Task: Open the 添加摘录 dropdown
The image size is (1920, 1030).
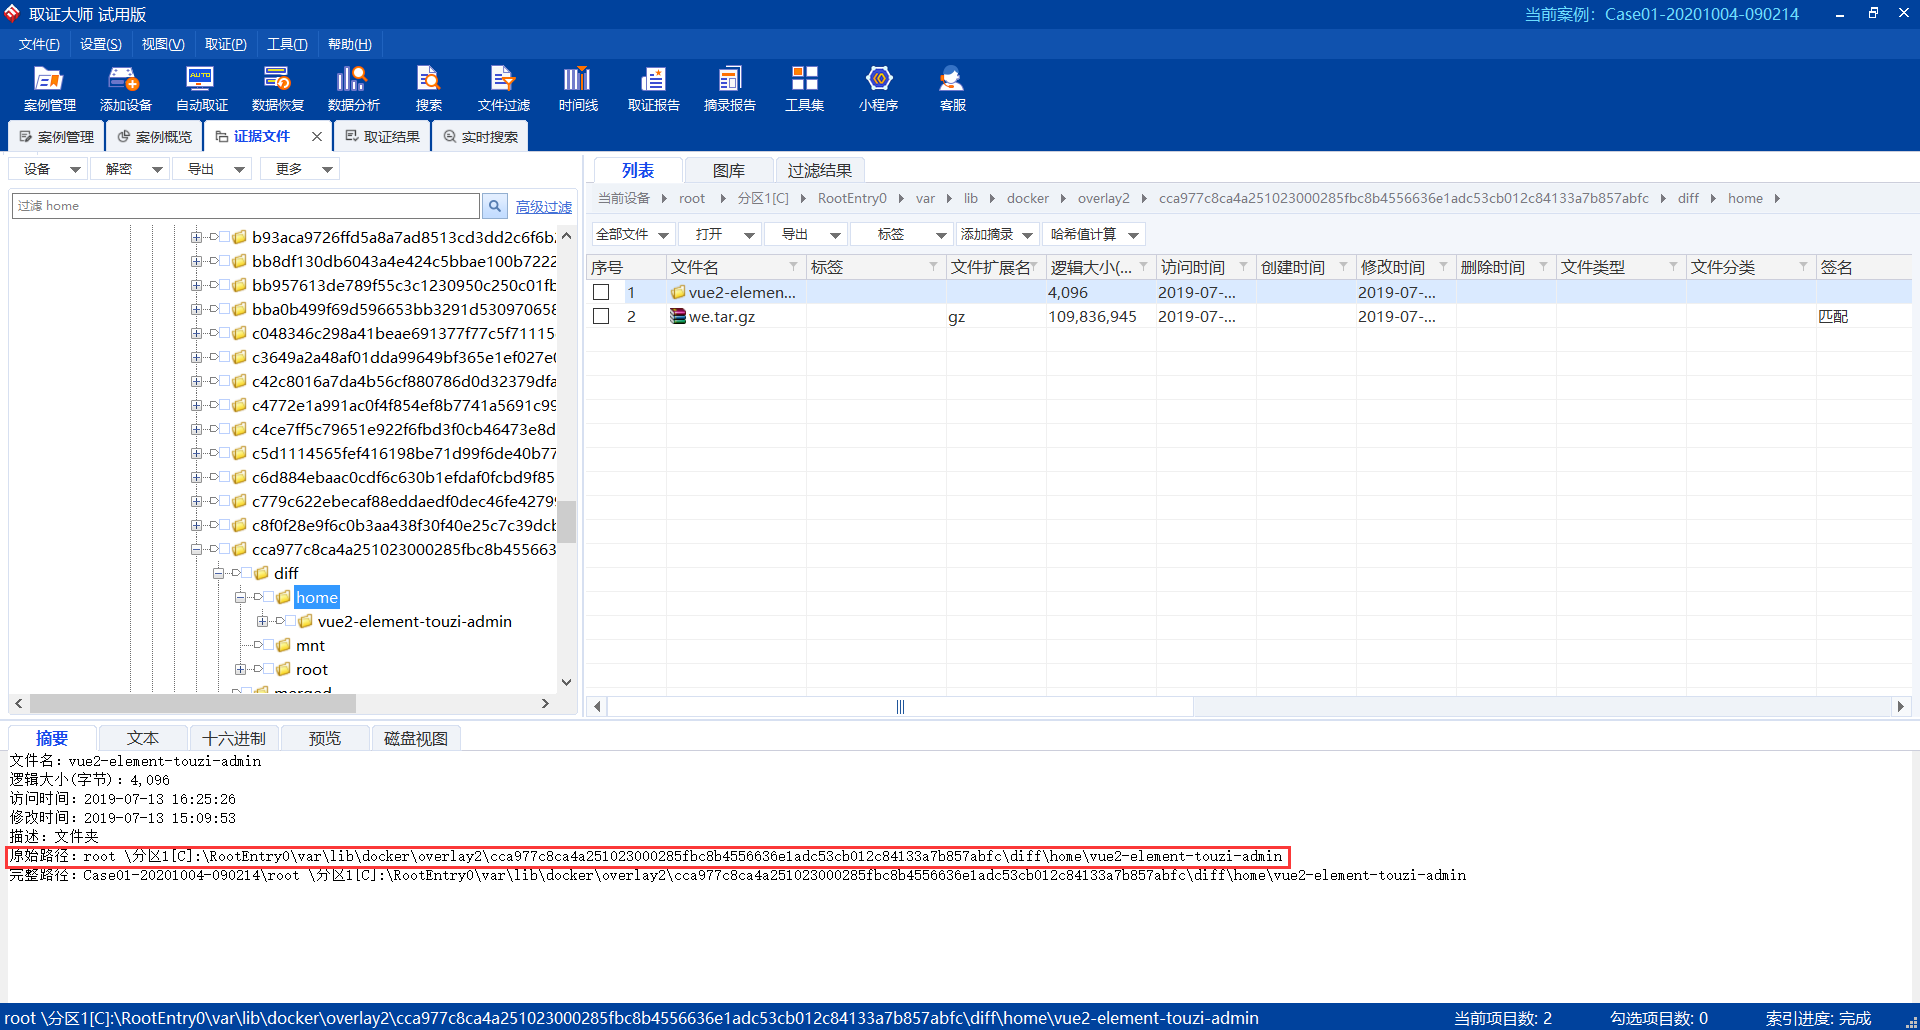Action: pos(997,234)
